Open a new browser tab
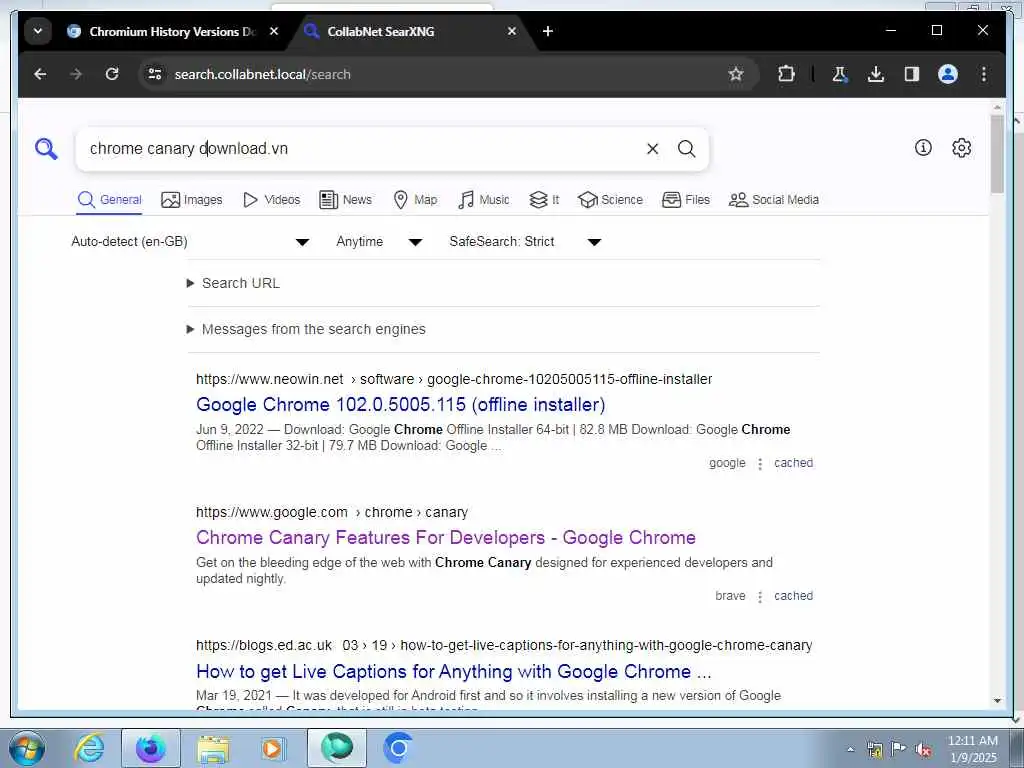 548,31
